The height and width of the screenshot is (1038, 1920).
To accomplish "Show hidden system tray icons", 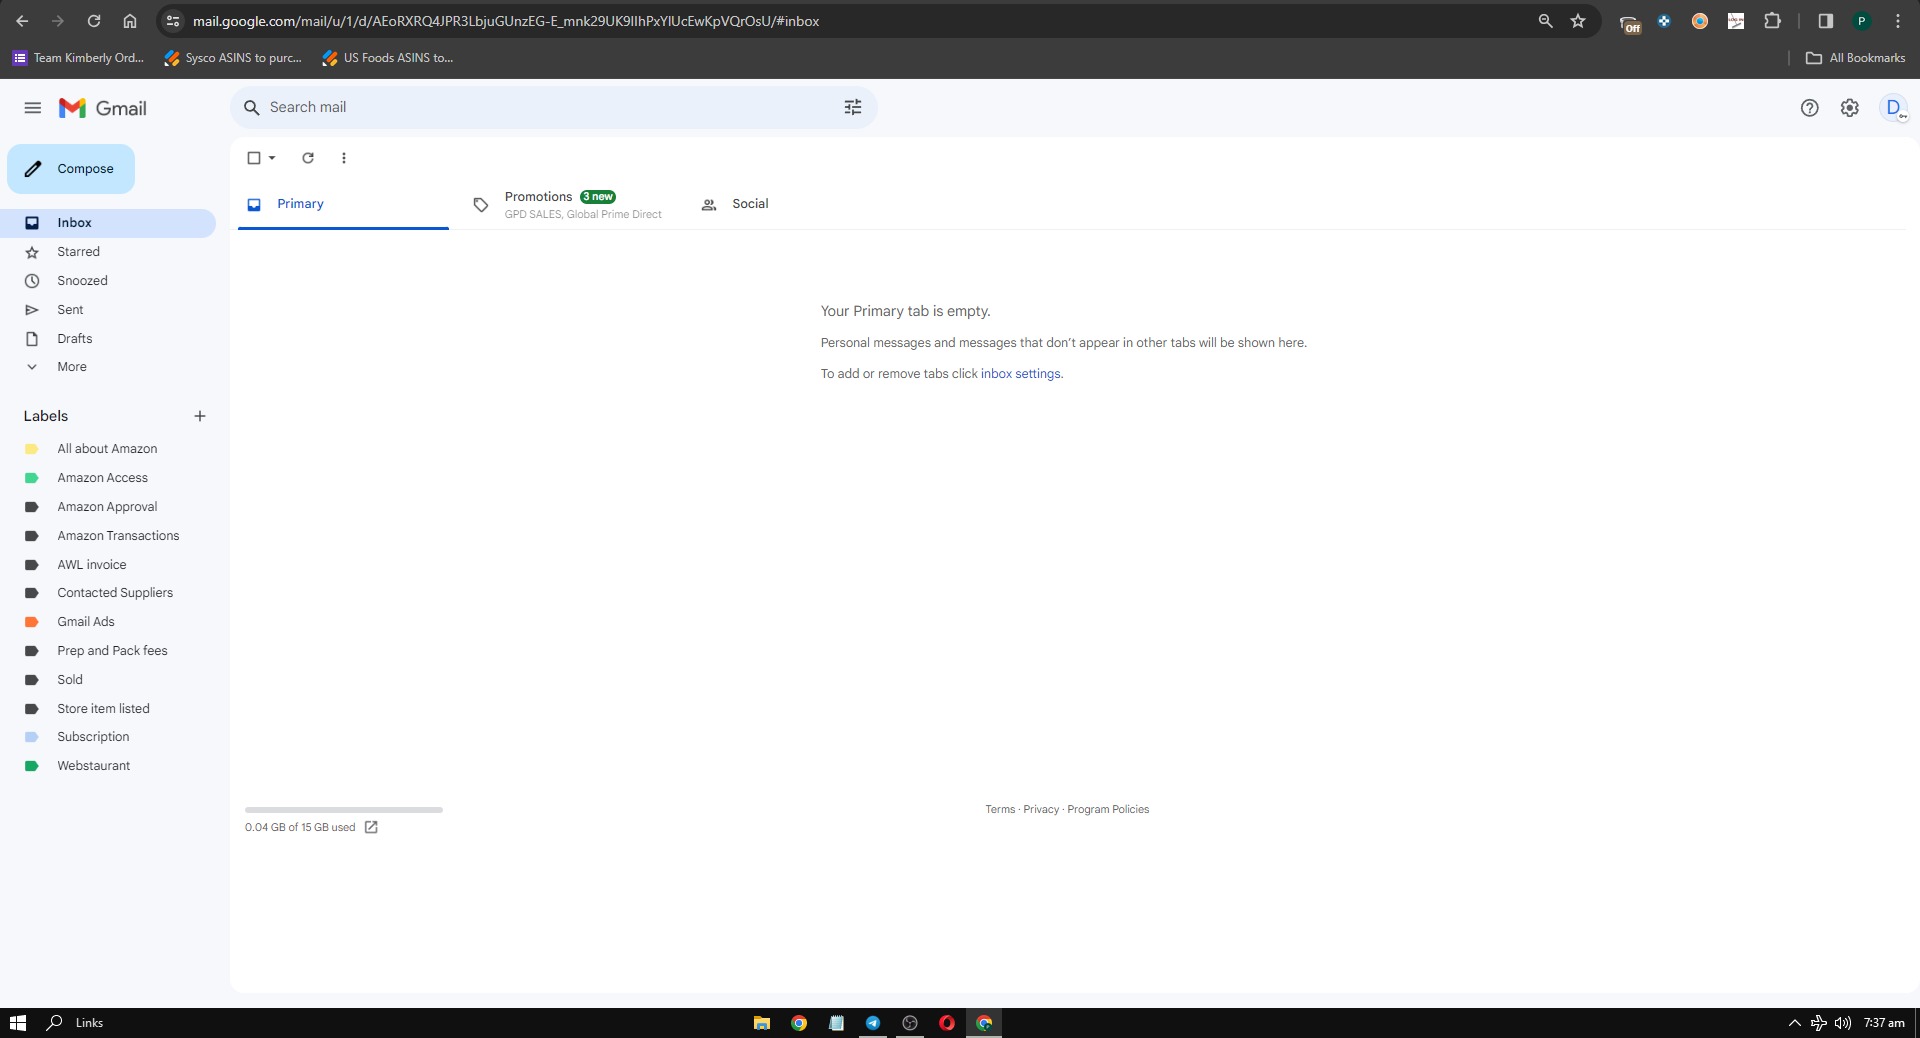I will point(1794,1023).
